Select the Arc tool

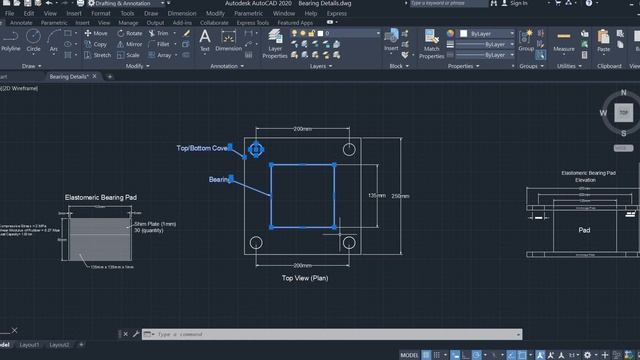(53, 41)
